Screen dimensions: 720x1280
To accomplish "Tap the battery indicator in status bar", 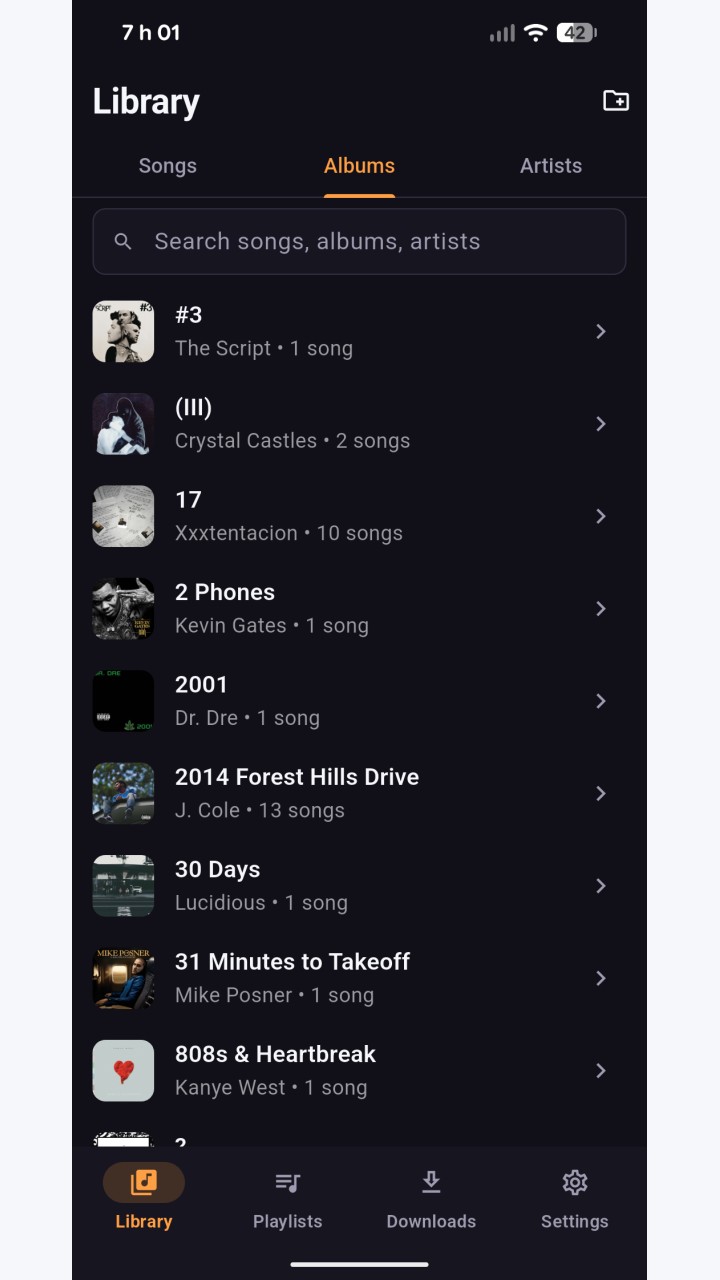I will pyautogui.click(x=576, y=33).
